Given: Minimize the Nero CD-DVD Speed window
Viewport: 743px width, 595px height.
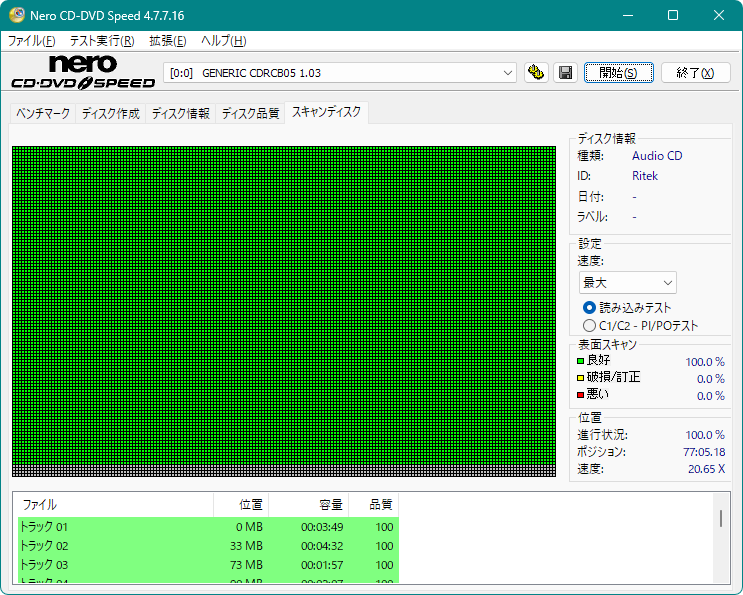Looking at the screenshot, I should point(628,15).
